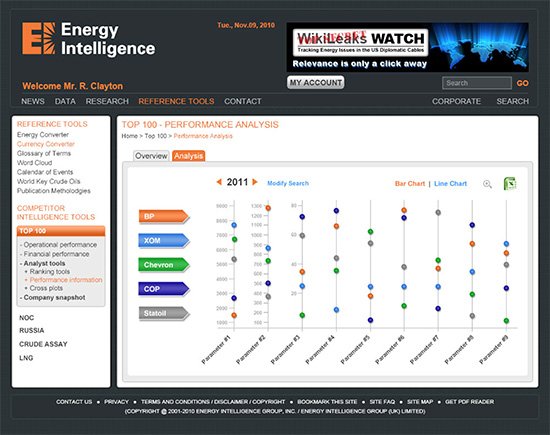Expand the NOC section
This screenshot has height=435, width=550.
tap(27, 318)
